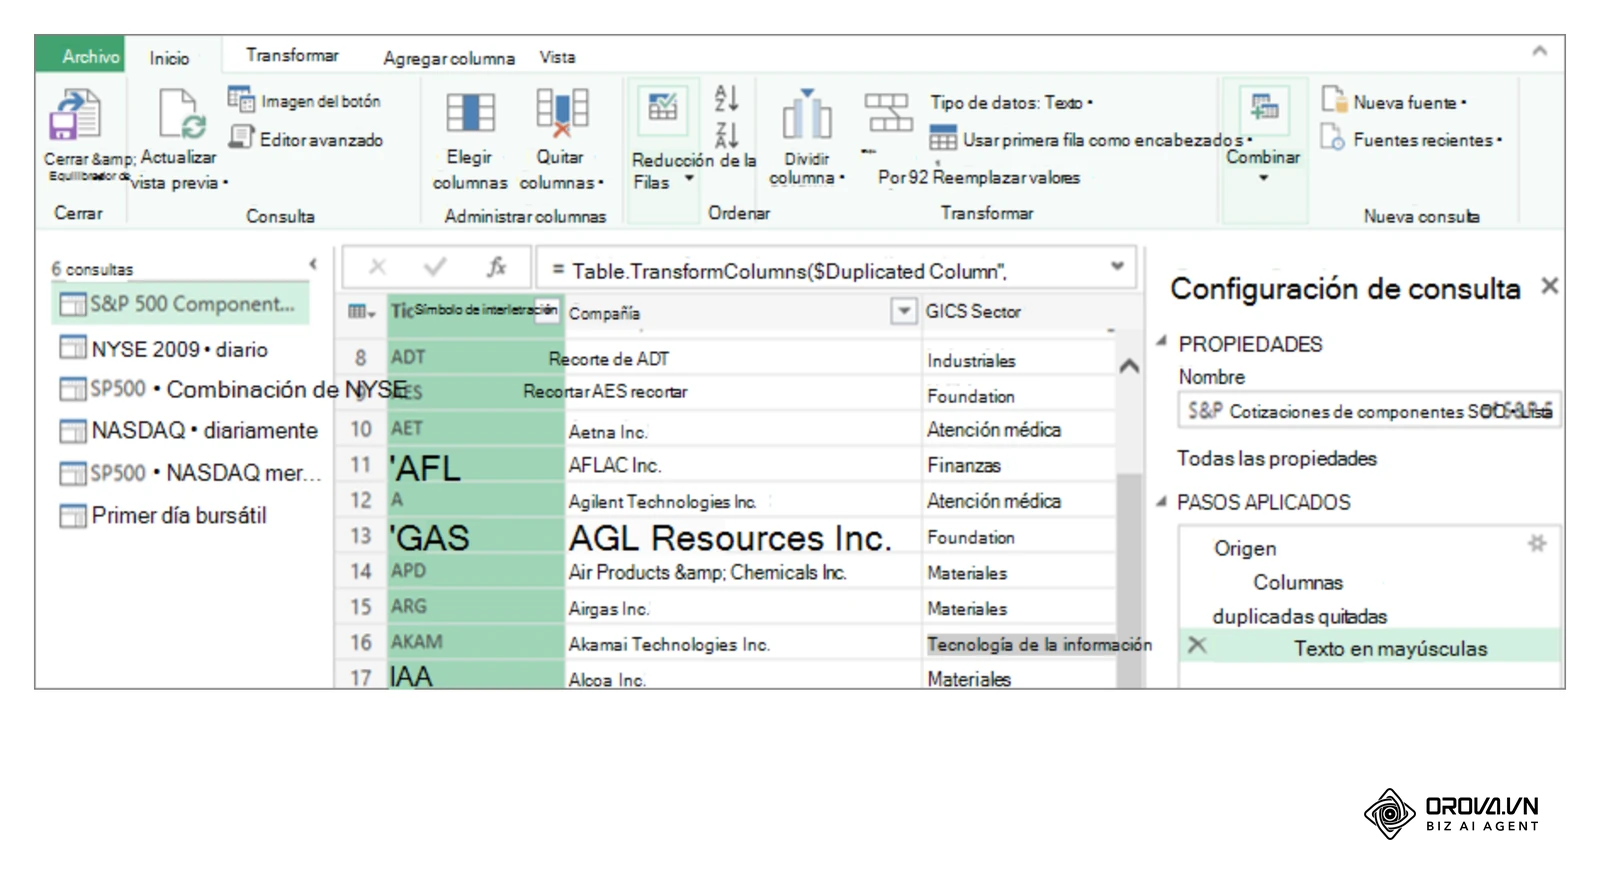
Task: Close the Configuración de consulta pane
Action: click(1549, 286)
